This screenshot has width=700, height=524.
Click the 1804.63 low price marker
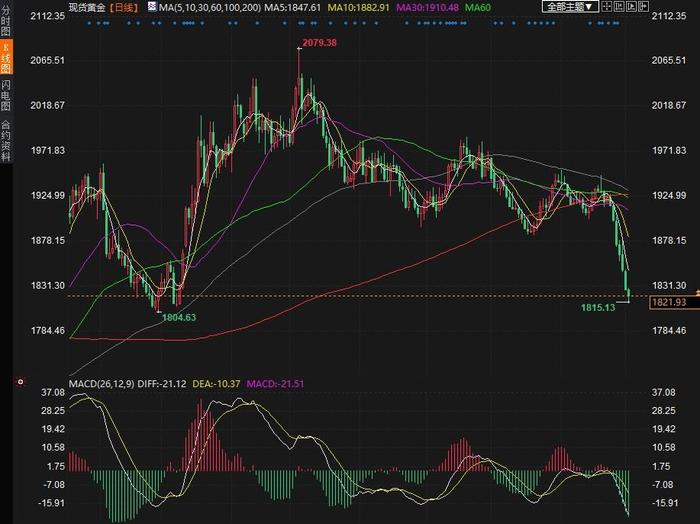coord(179,317)
